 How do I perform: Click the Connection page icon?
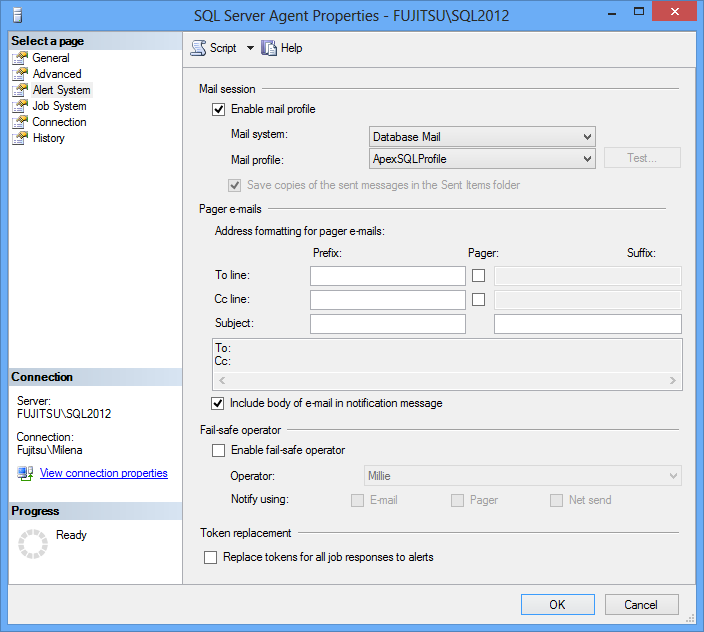[x=20, y=122]
